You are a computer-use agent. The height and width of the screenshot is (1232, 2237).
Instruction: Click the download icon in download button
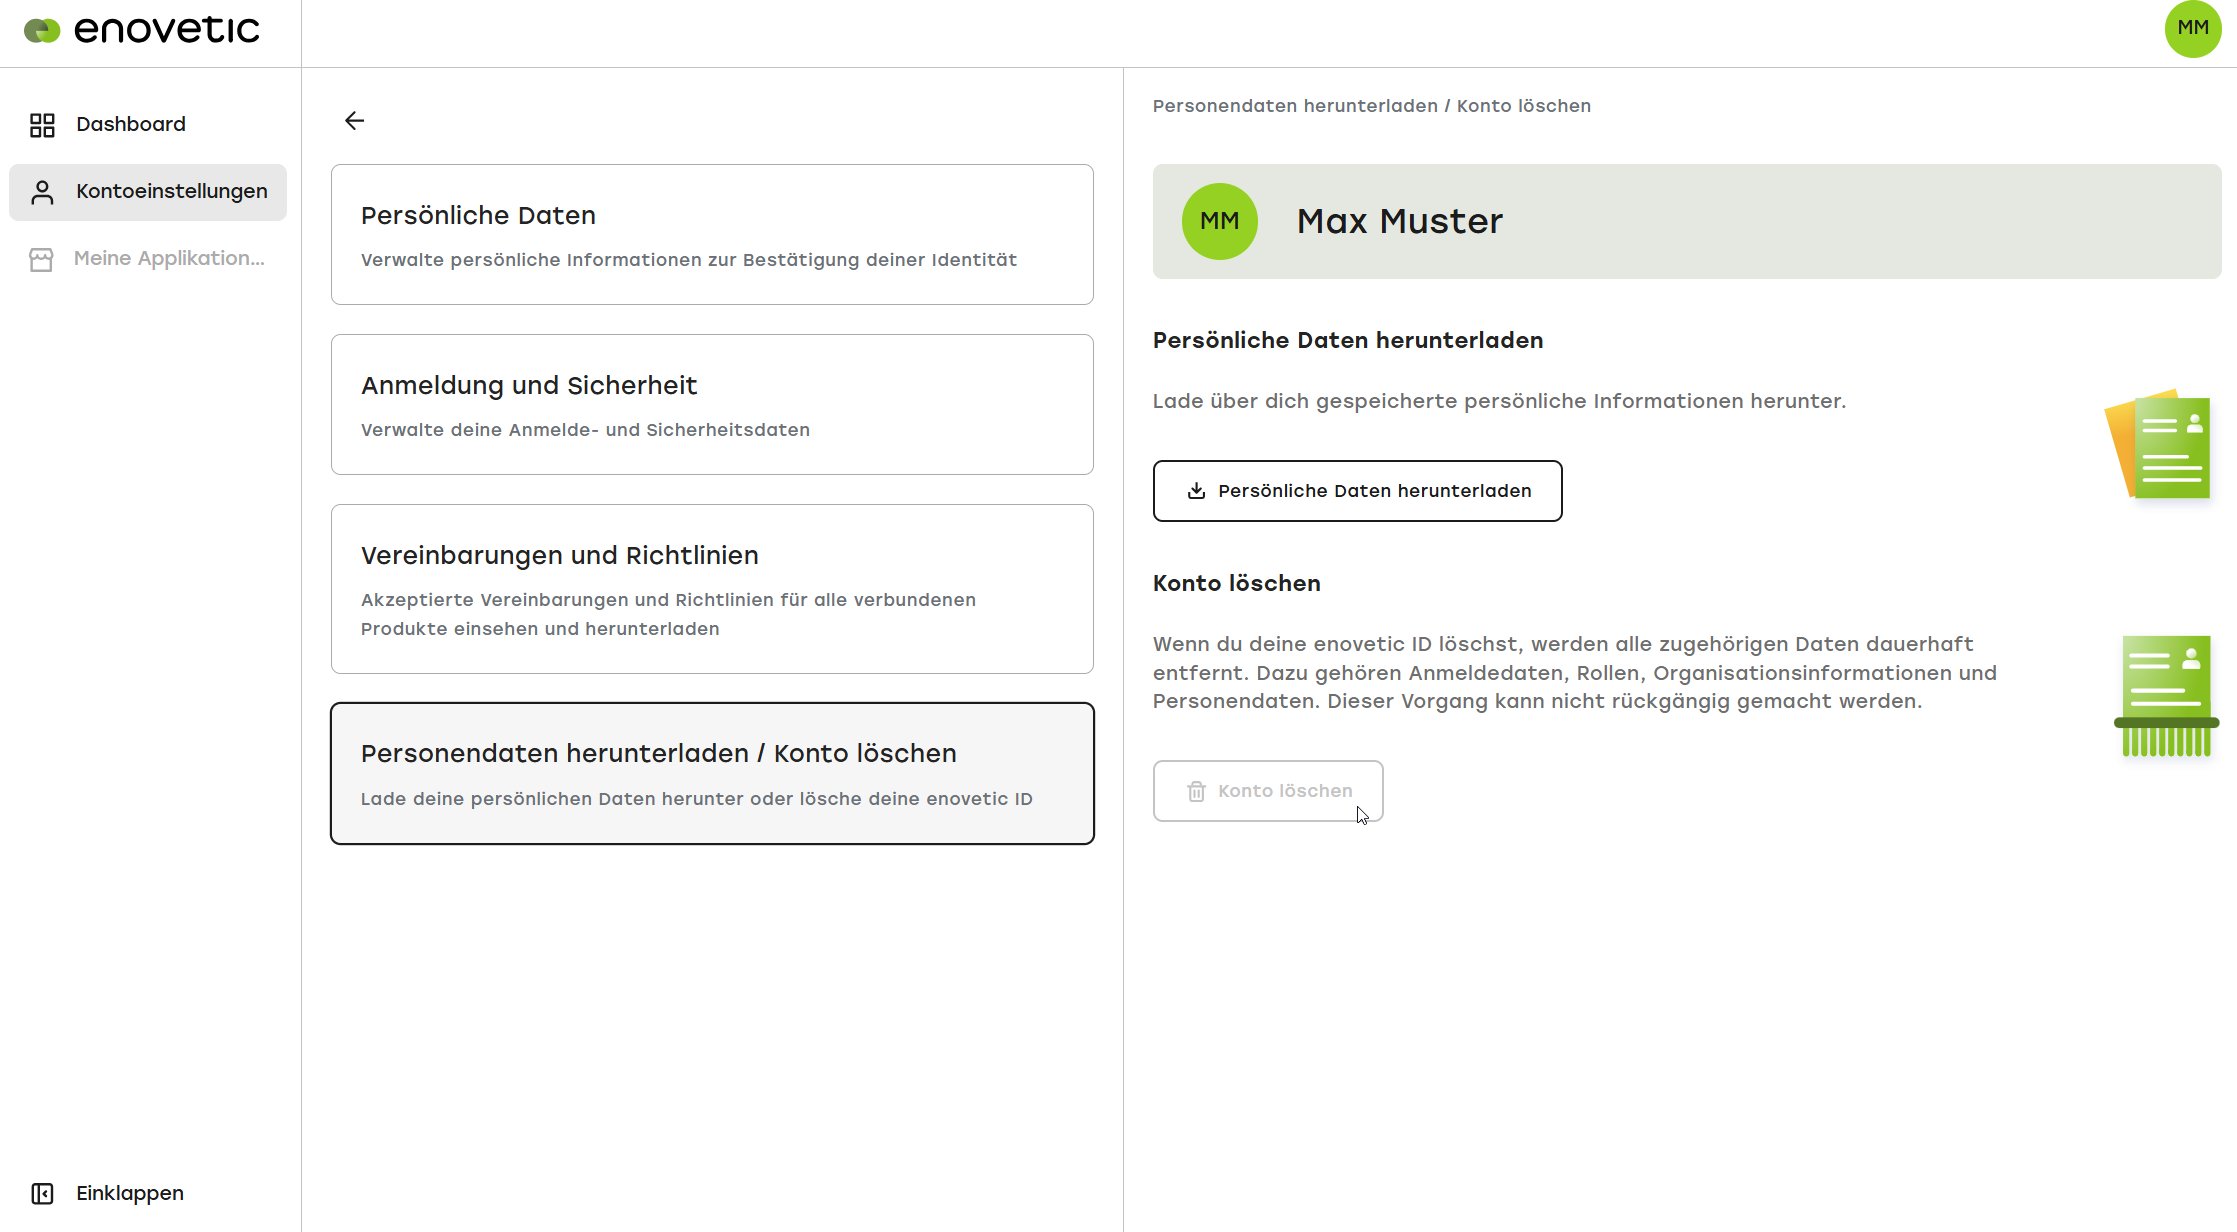click(1196, 491)
